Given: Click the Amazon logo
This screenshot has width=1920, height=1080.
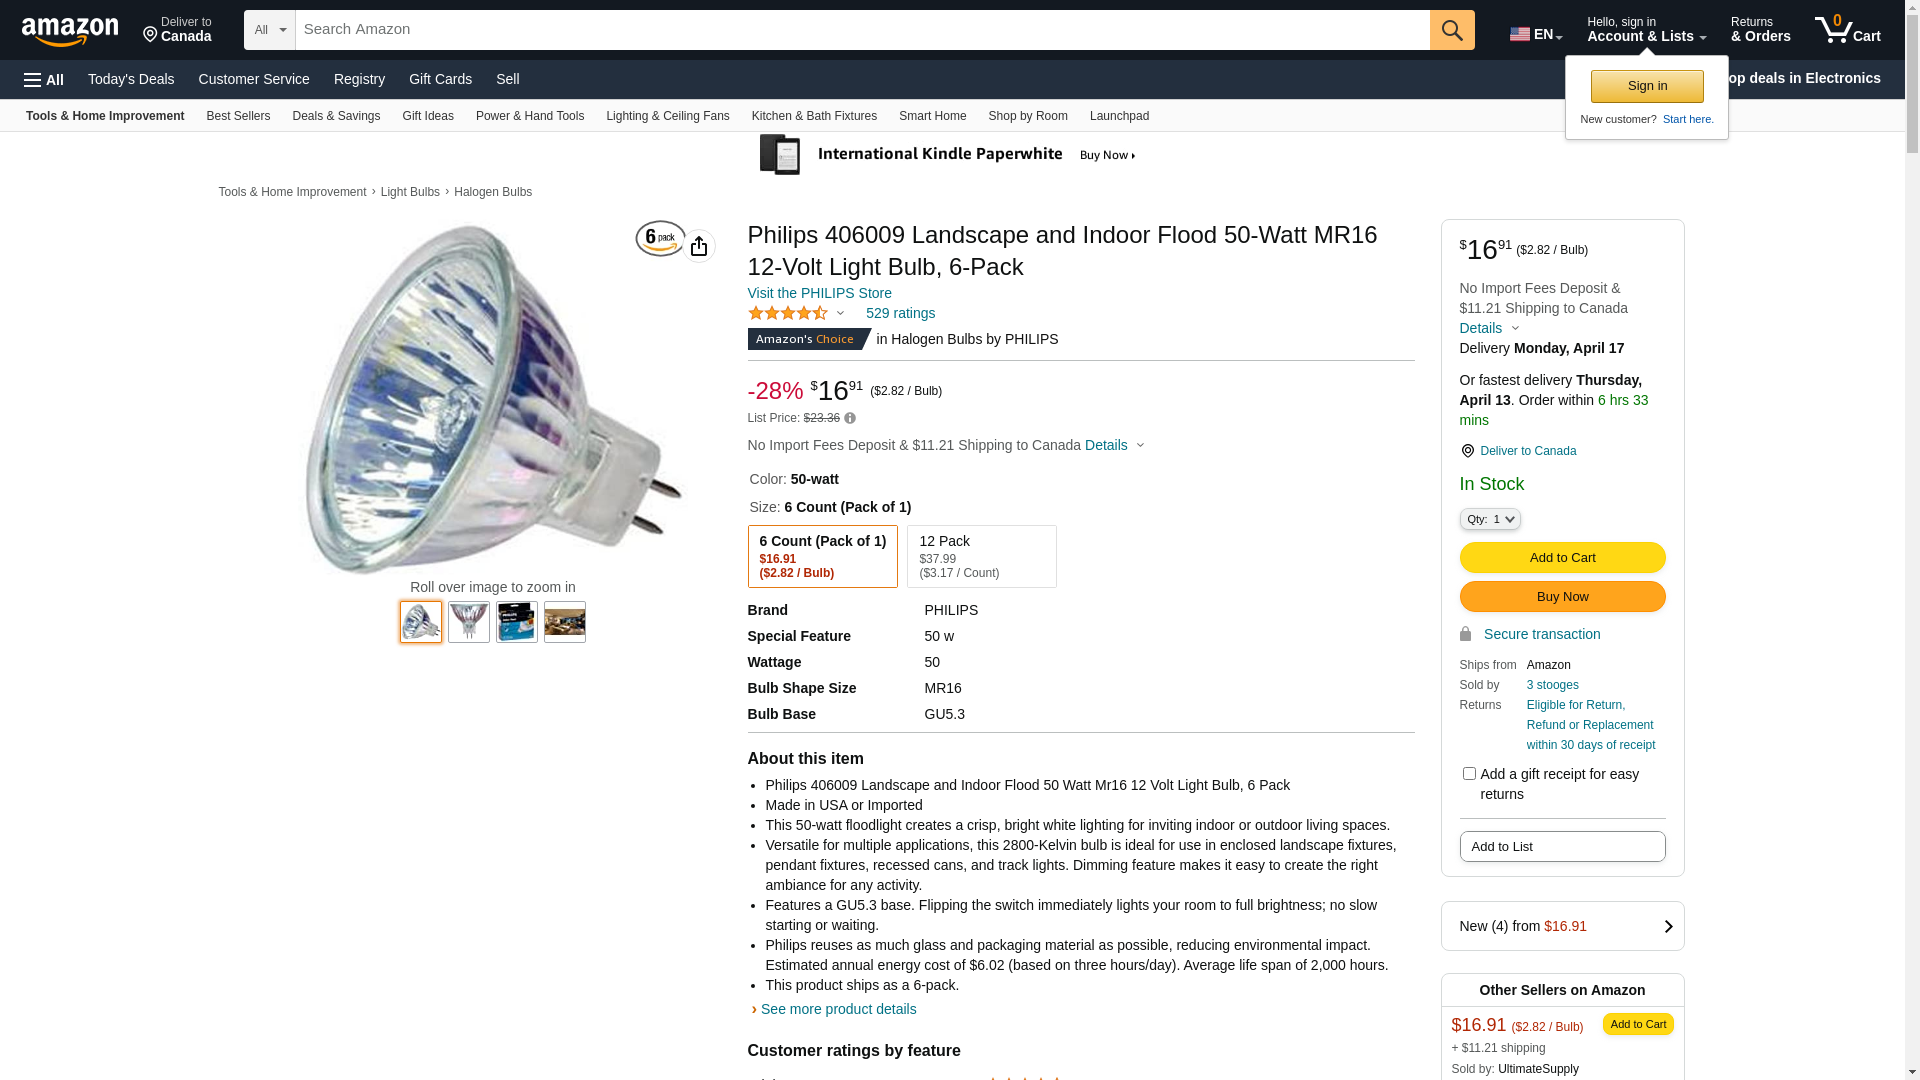Looking at the screenshot, I should pyautogui.click(x=70, y=32).
